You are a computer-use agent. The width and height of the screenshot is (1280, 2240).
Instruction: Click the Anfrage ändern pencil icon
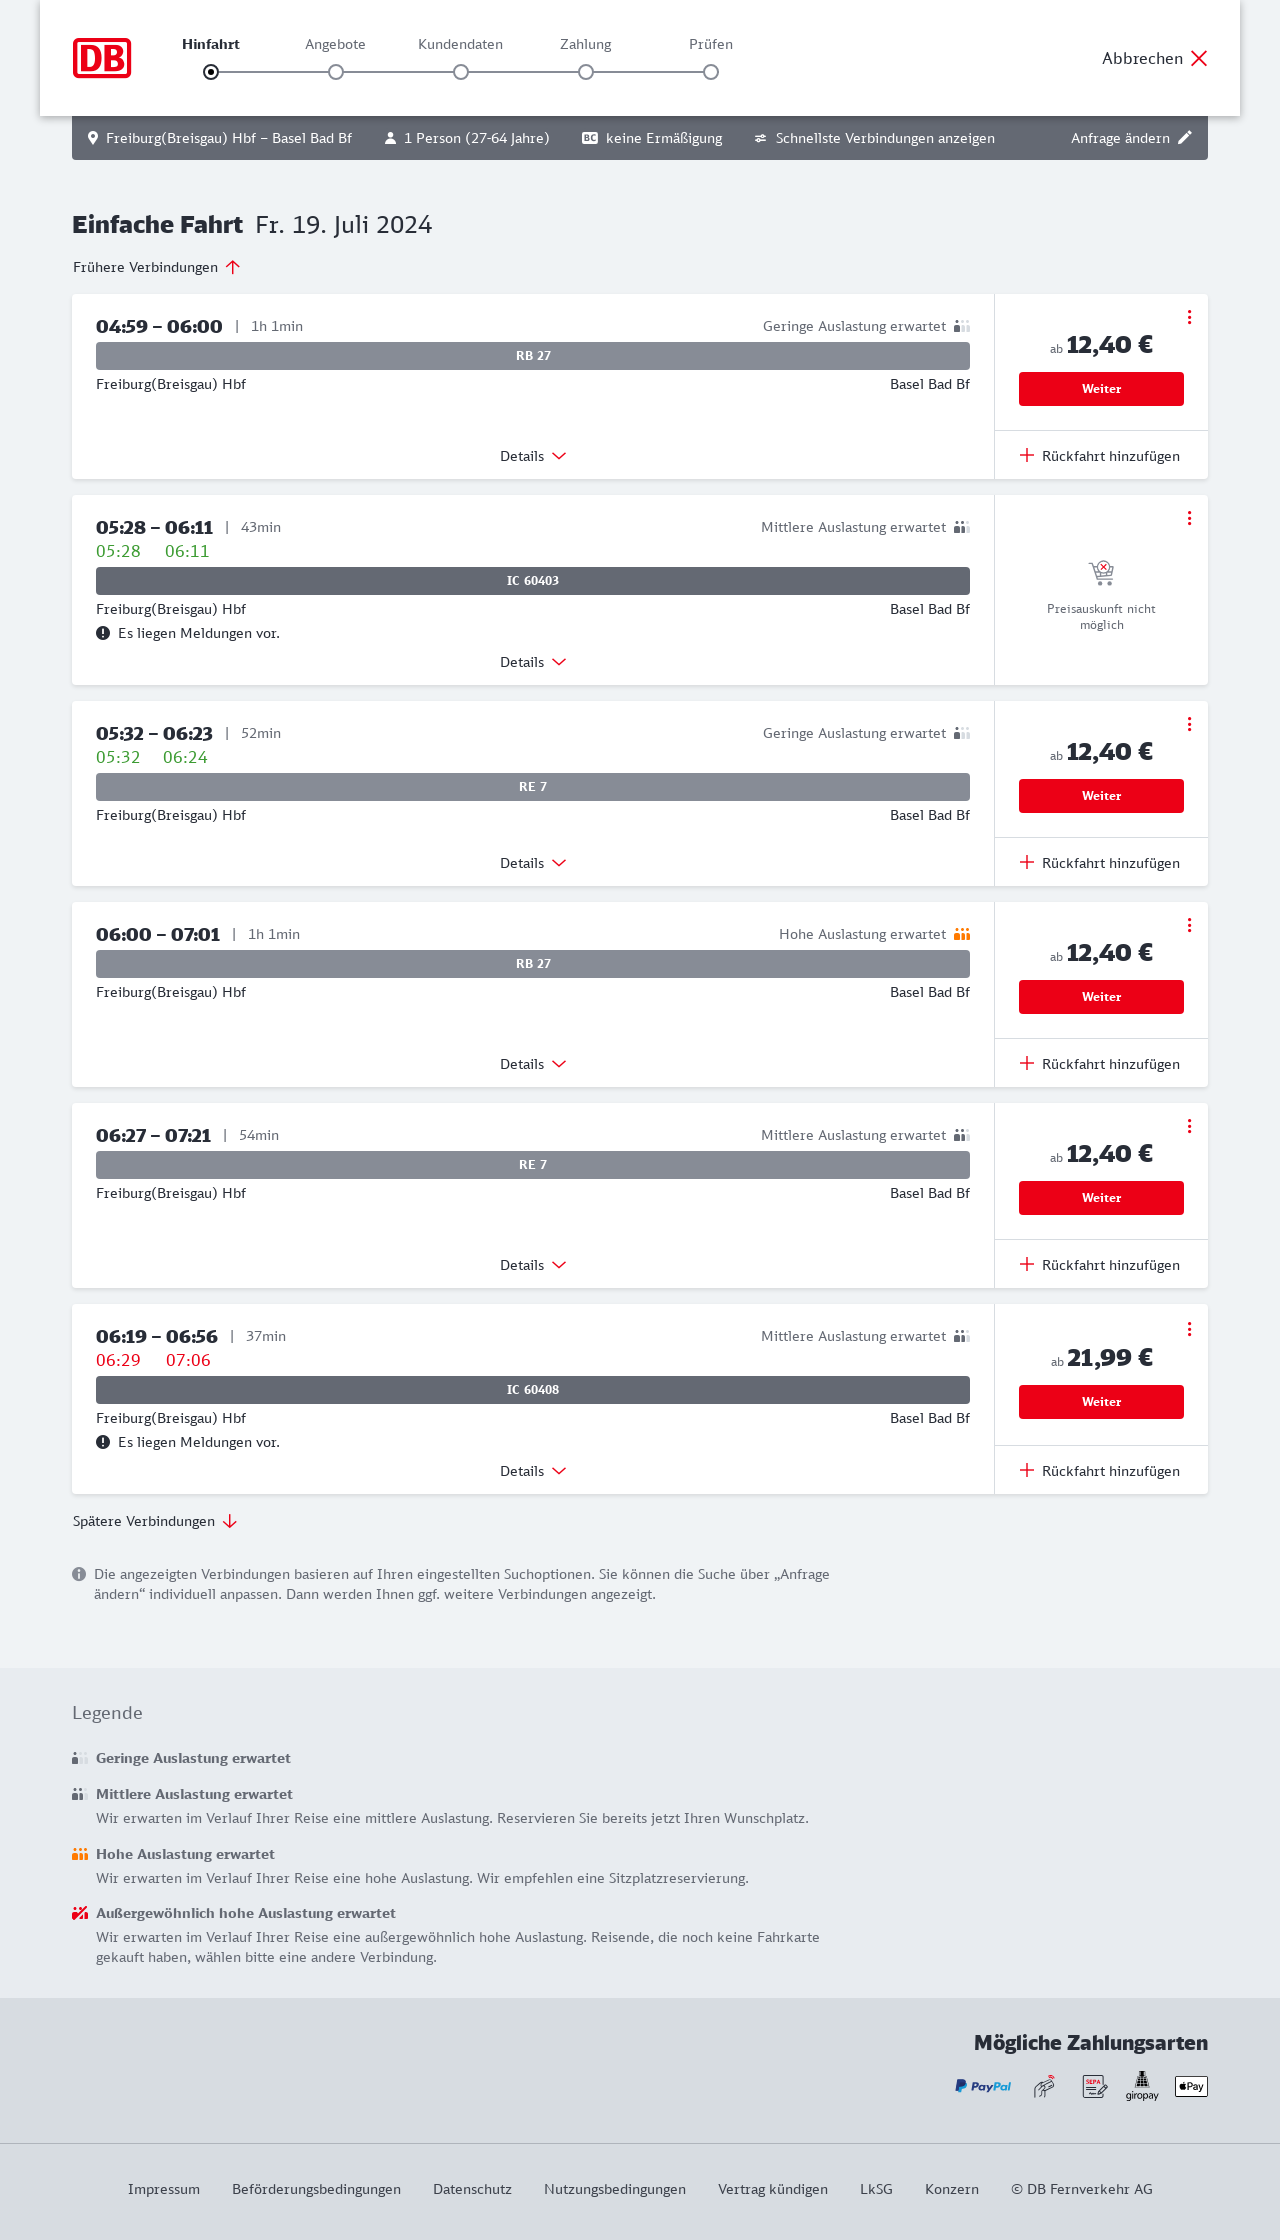(x=1185, y=138)
